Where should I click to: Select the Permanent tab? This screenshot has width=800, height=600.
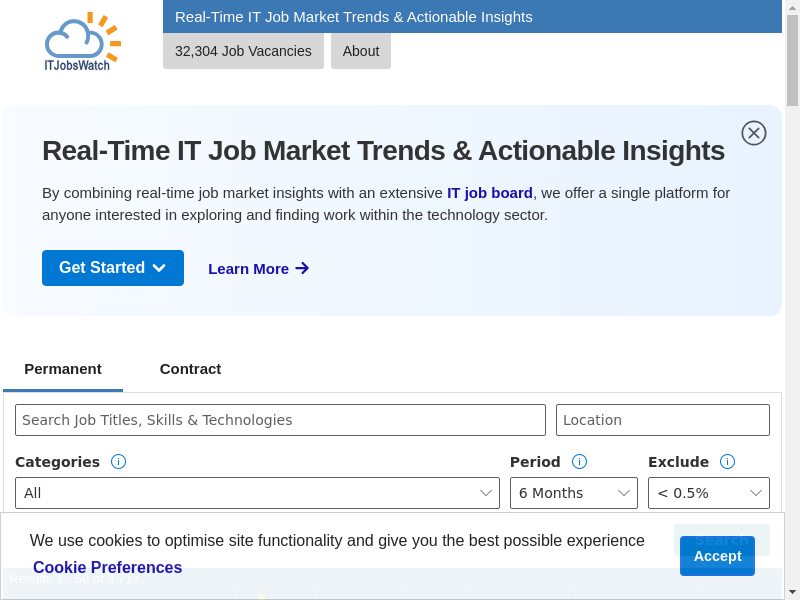[x=63, y=369]
